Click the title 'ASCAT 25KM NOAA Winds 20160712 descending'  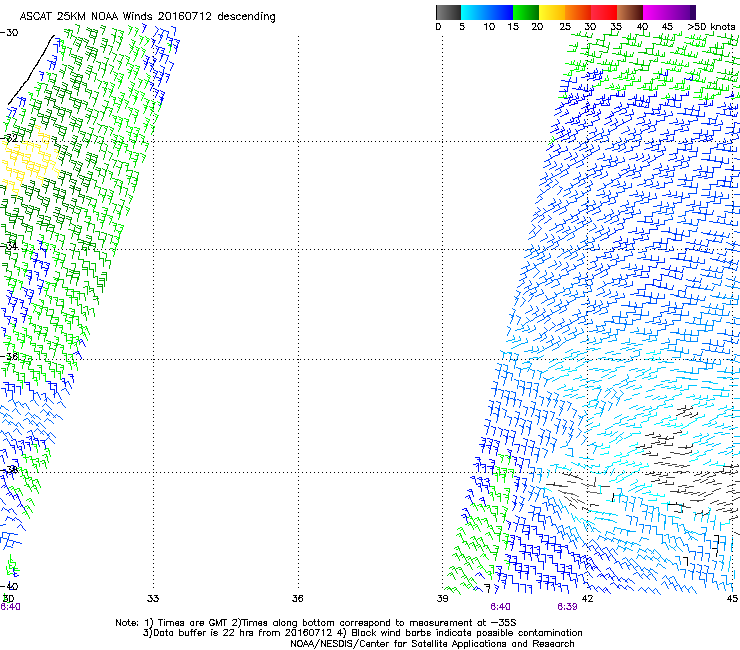pos(148,17)
